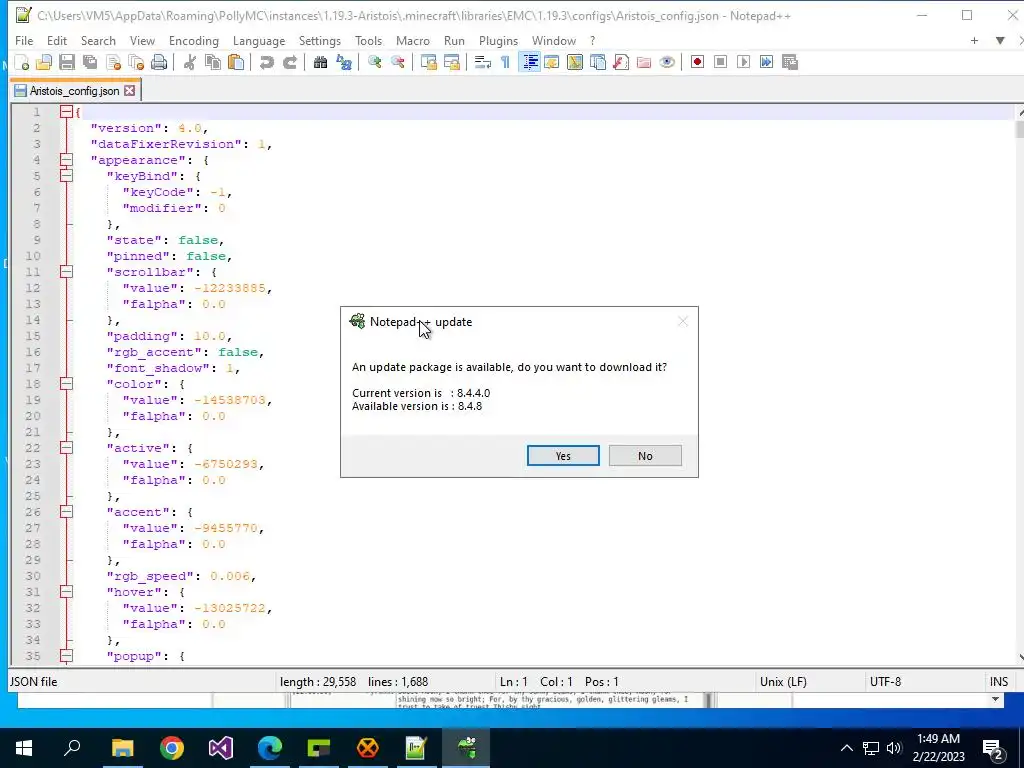Collapse the "keyBind" fold marker on line 5
This screenshot has height=768, width=1024.
pyautogui.click(x=66, y=176)
